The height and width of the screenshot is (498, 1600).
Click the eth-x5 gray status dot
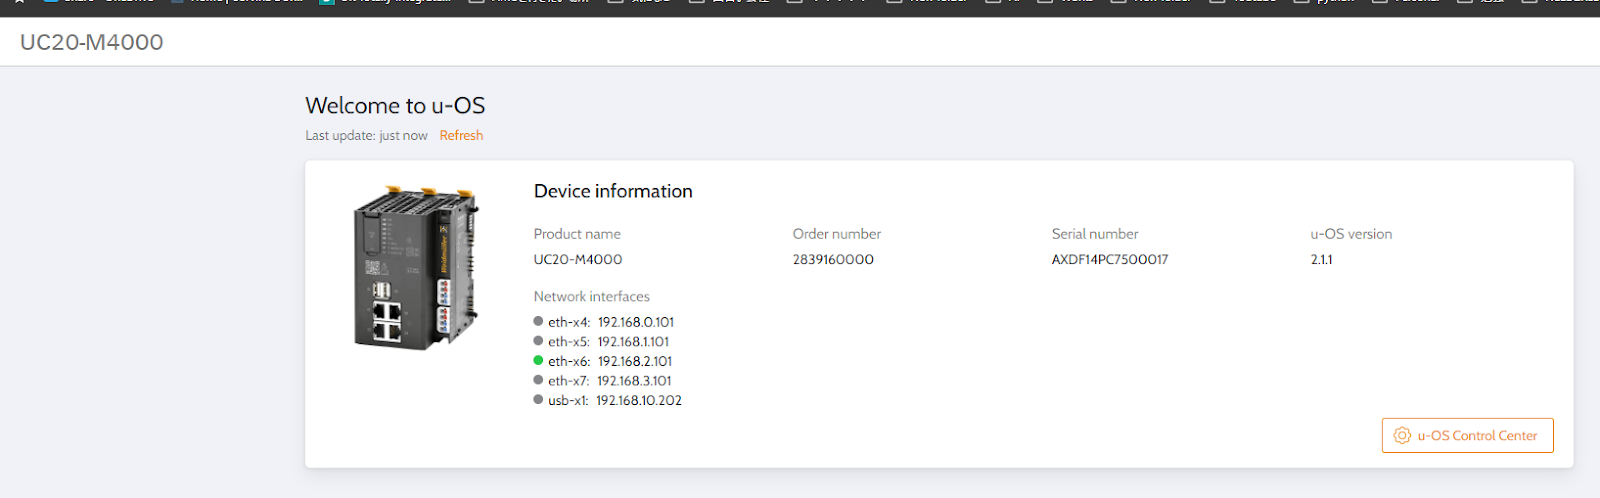(538, 341)
